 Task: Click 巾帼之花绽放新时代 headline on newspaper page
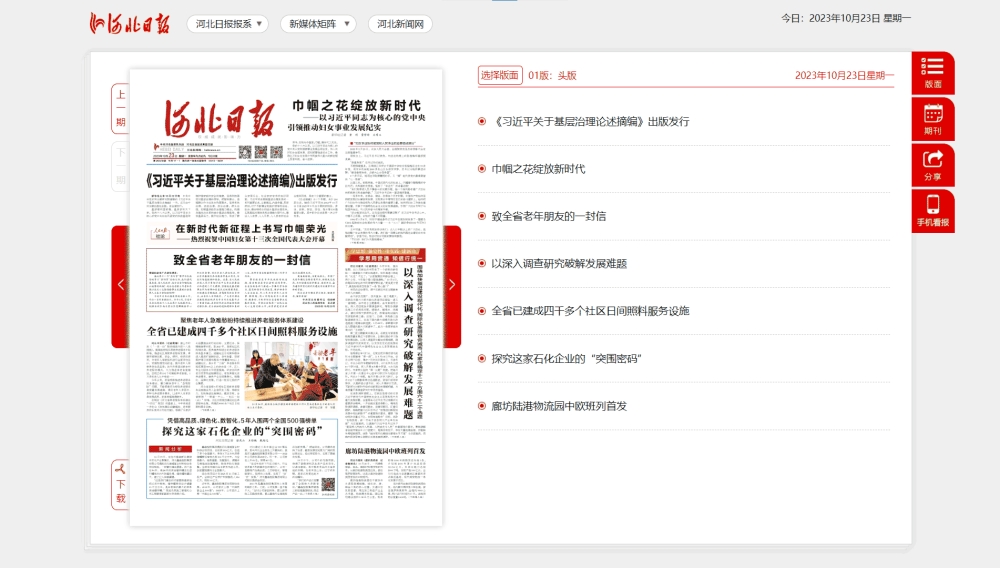(357, 105)
